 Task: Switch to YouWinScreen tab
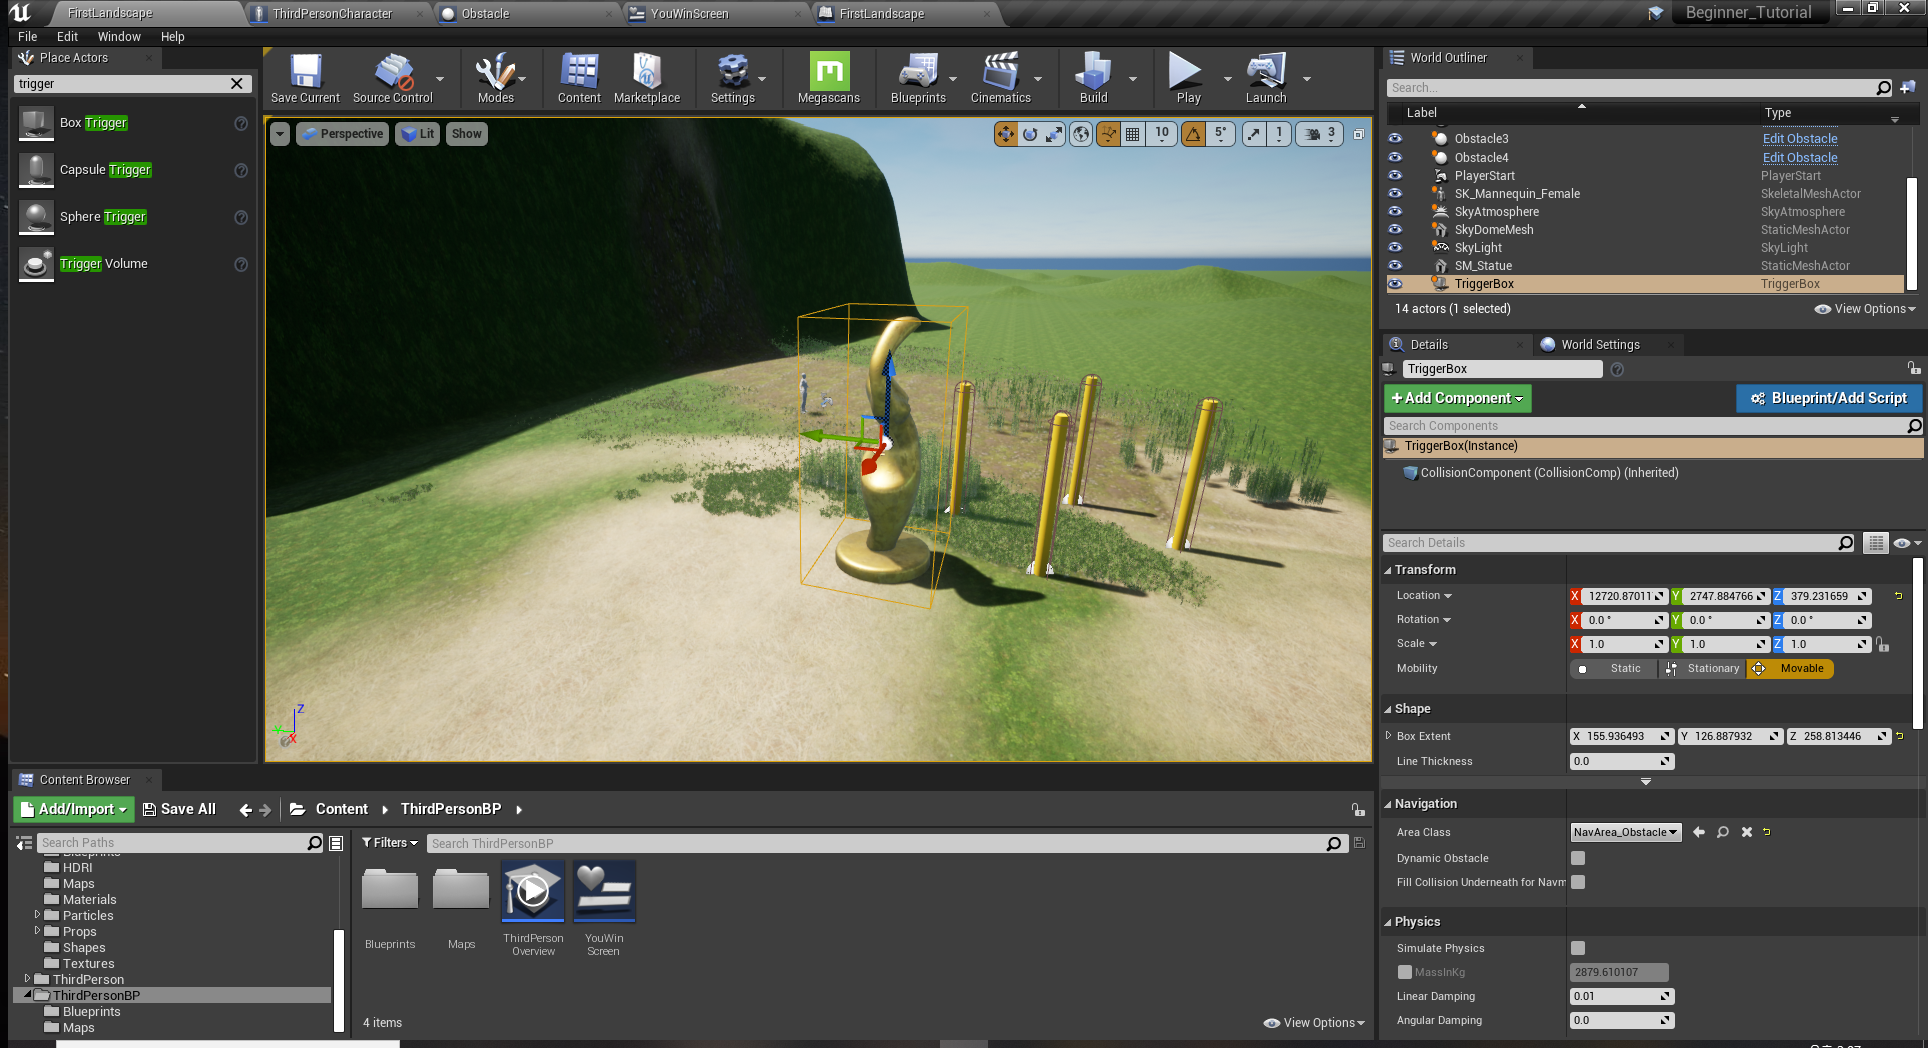(690, 14)
